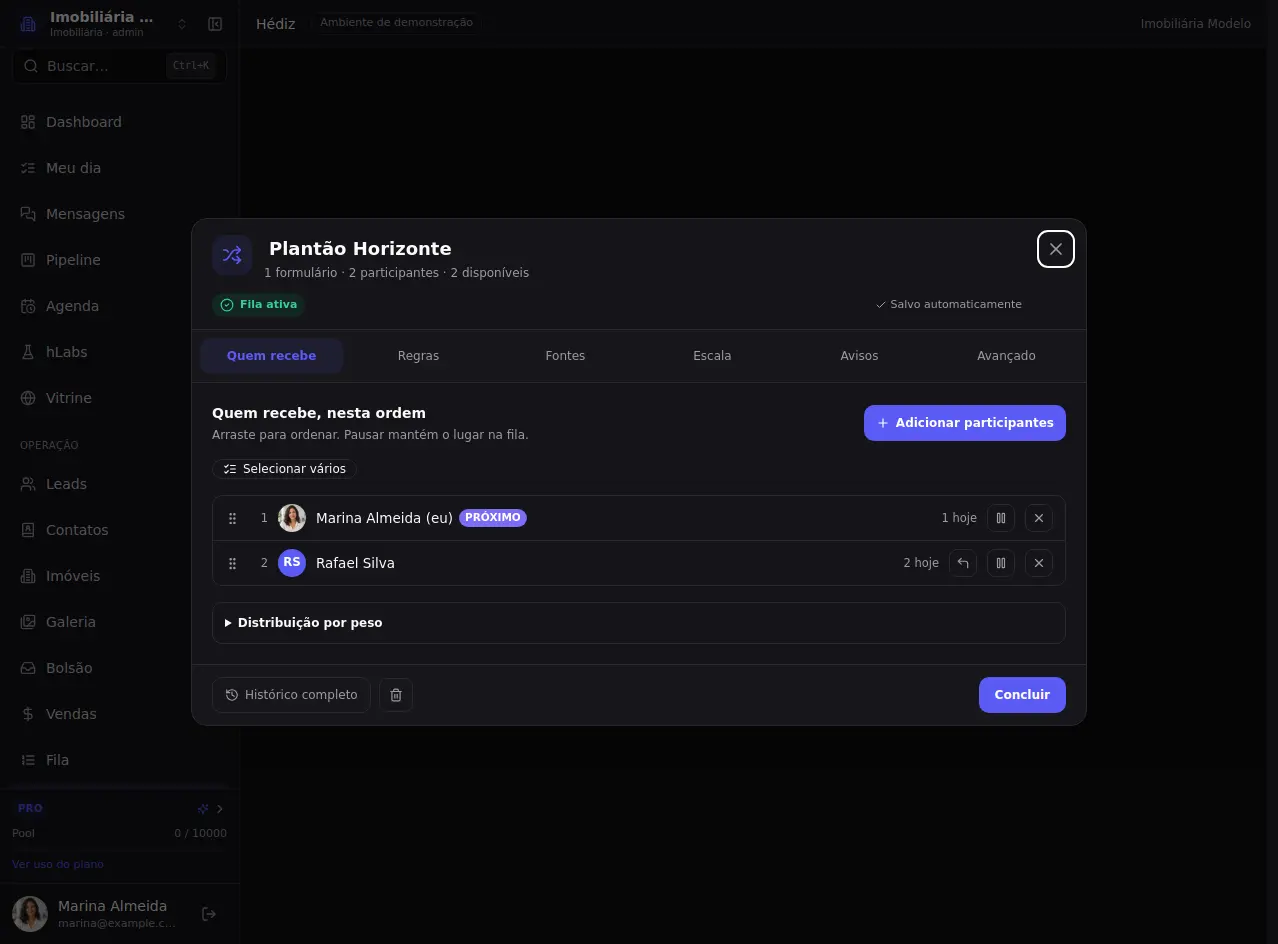Open the Fontes tab
Viewport: 1278px width, 944px height.
[x=565, y=356]
